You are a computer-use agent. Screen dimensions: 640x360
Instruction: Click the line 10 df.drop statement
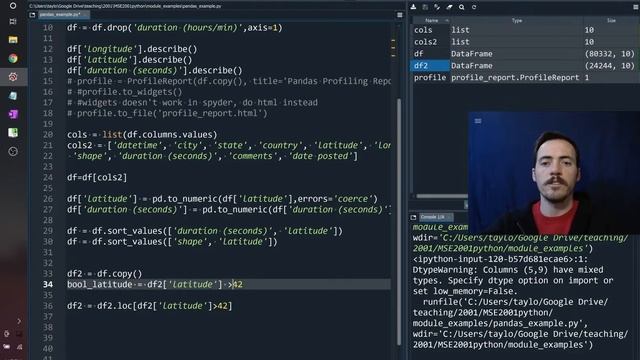175,28
